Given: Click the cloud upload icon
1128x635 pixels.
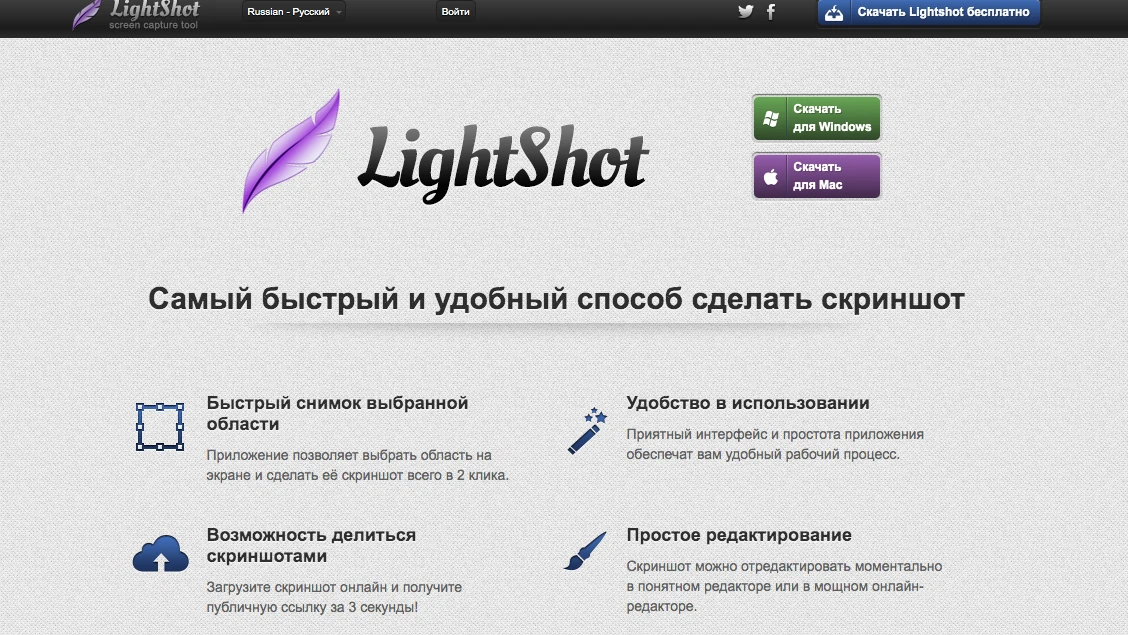Looking at the screenshot, I should (x=160, y=553).
